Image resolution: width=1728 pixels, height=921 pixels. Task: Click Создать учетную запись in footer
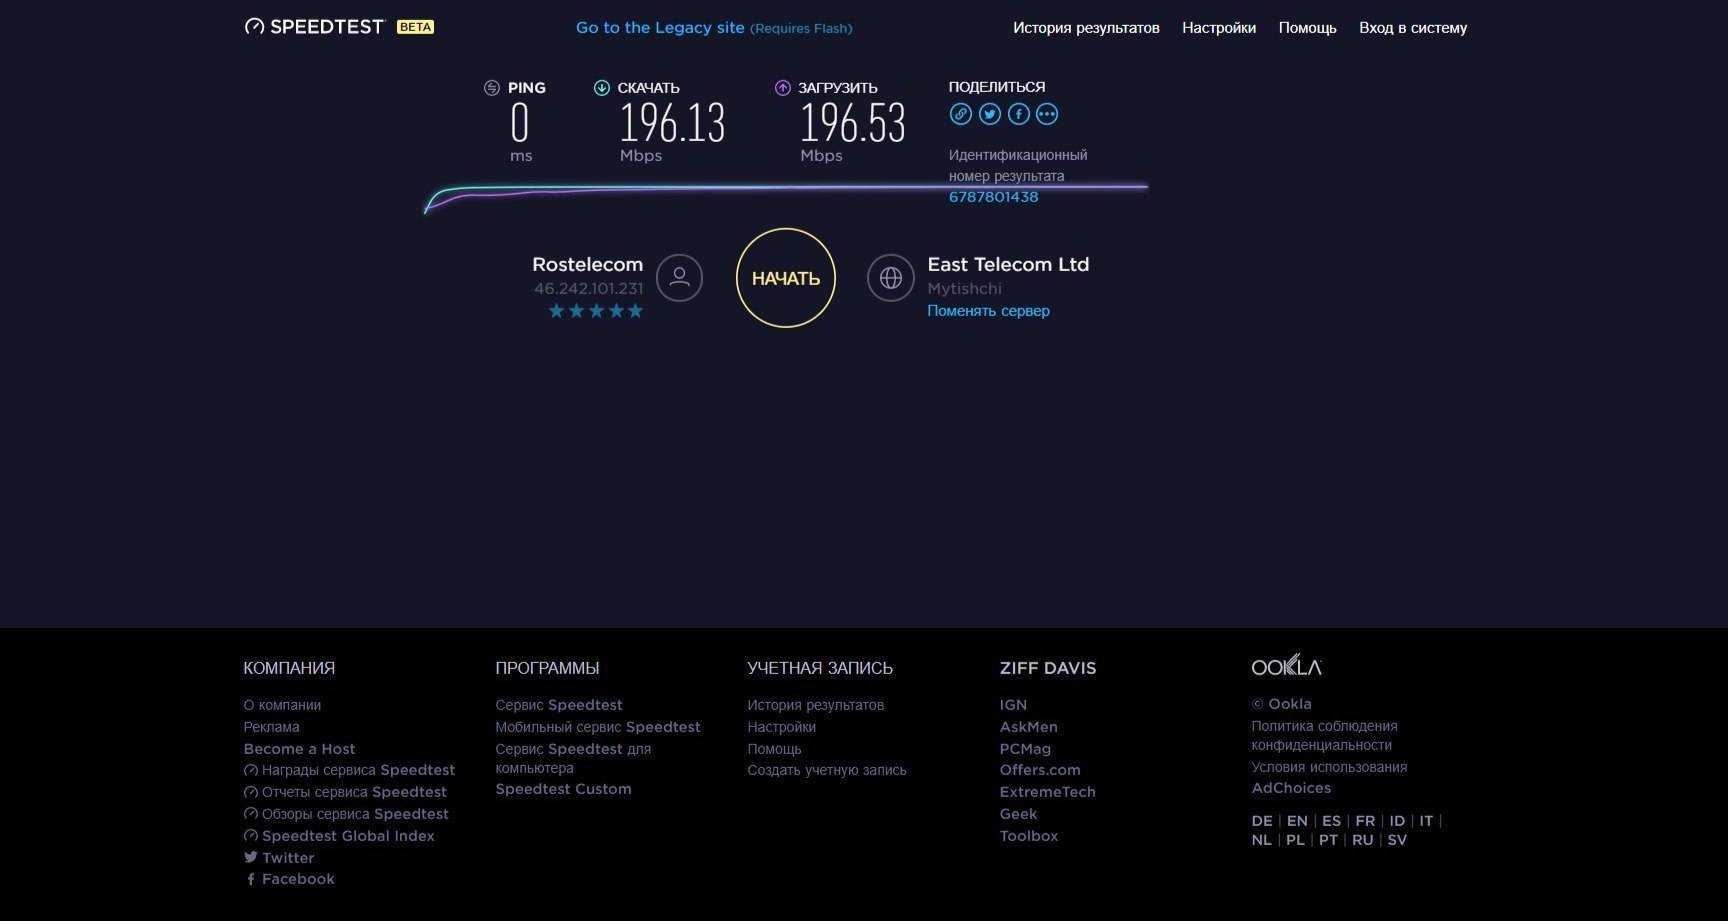[x=826, y=770]
